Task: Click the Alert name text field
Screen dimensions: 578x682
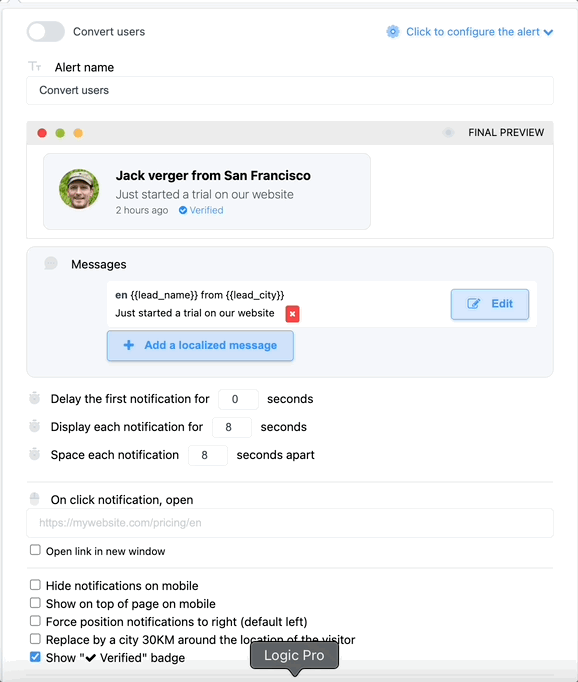Action: [290, 90]
